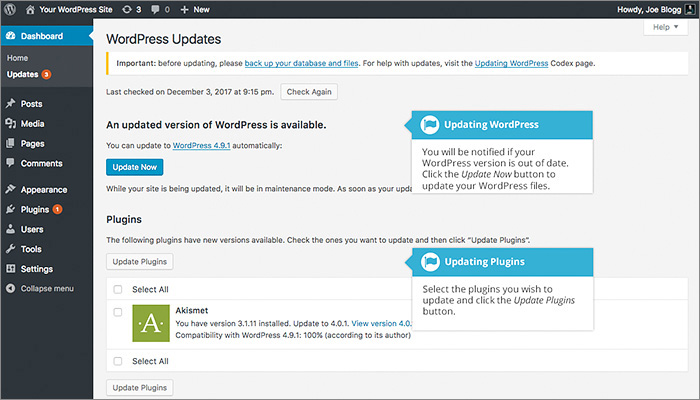Click the Akismet green logo thumbnail
The height and width of the screenshot is (400, 700).
tap(151, 323)
